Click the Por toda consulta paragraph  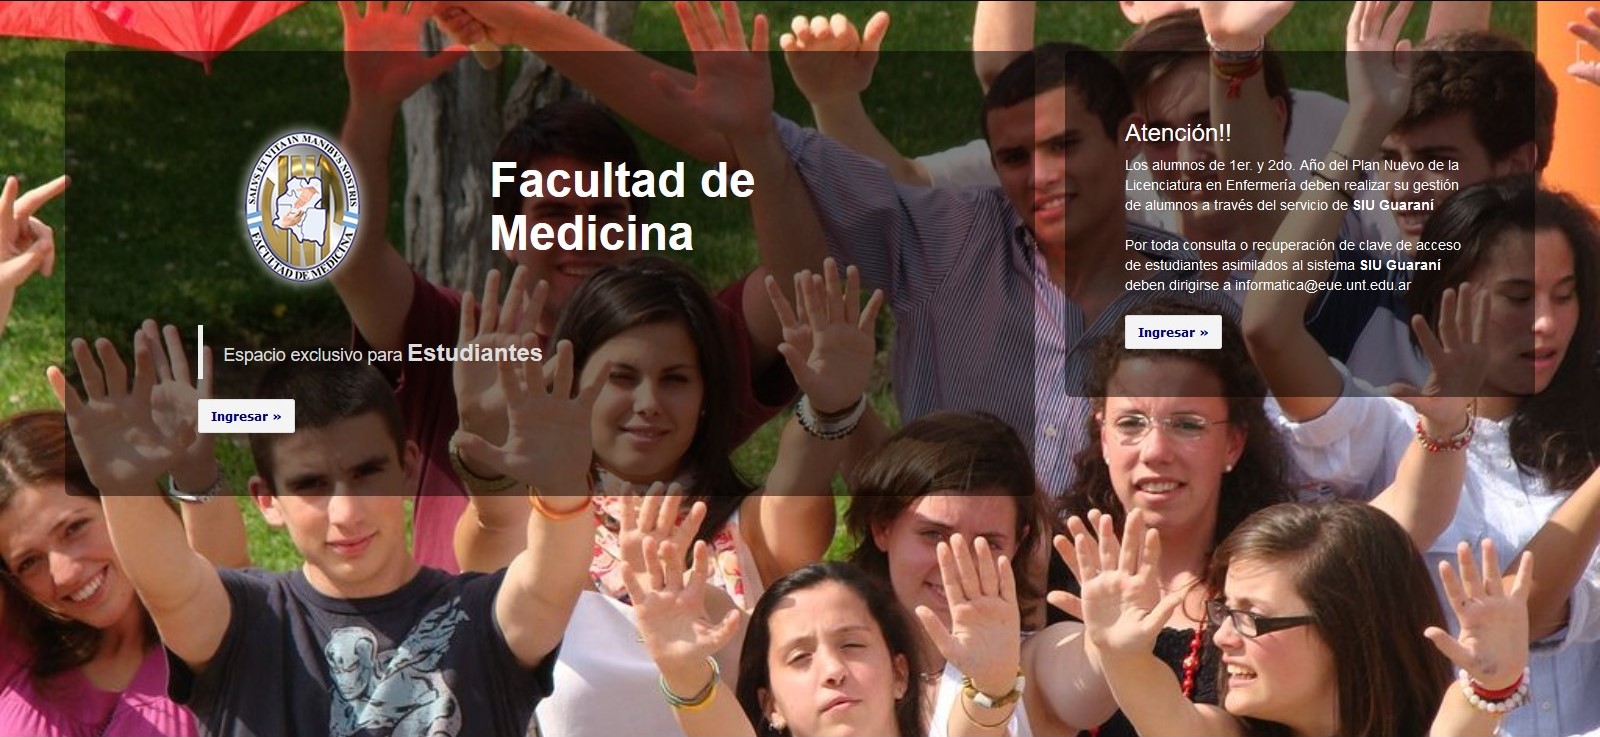[1293, 265]
